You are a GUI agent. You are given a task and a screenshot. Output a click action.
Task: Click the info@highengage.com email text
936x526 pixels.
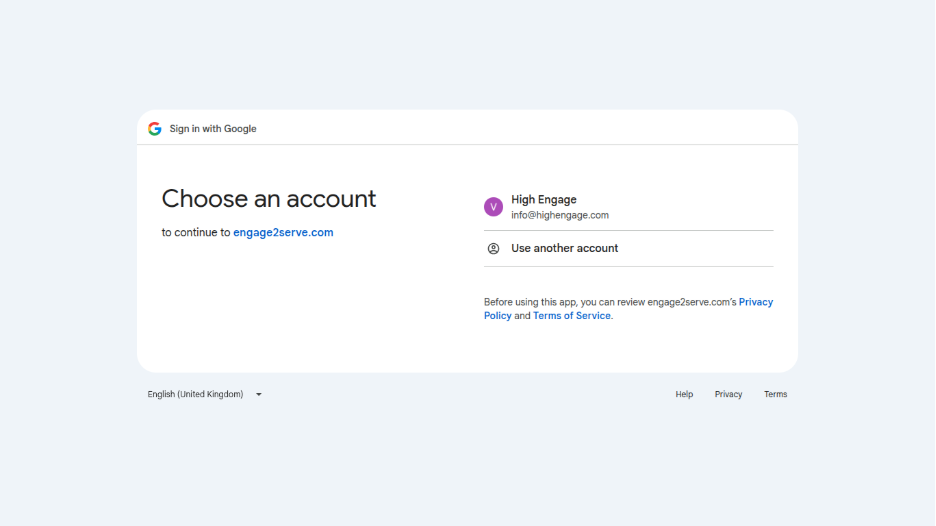560,215
